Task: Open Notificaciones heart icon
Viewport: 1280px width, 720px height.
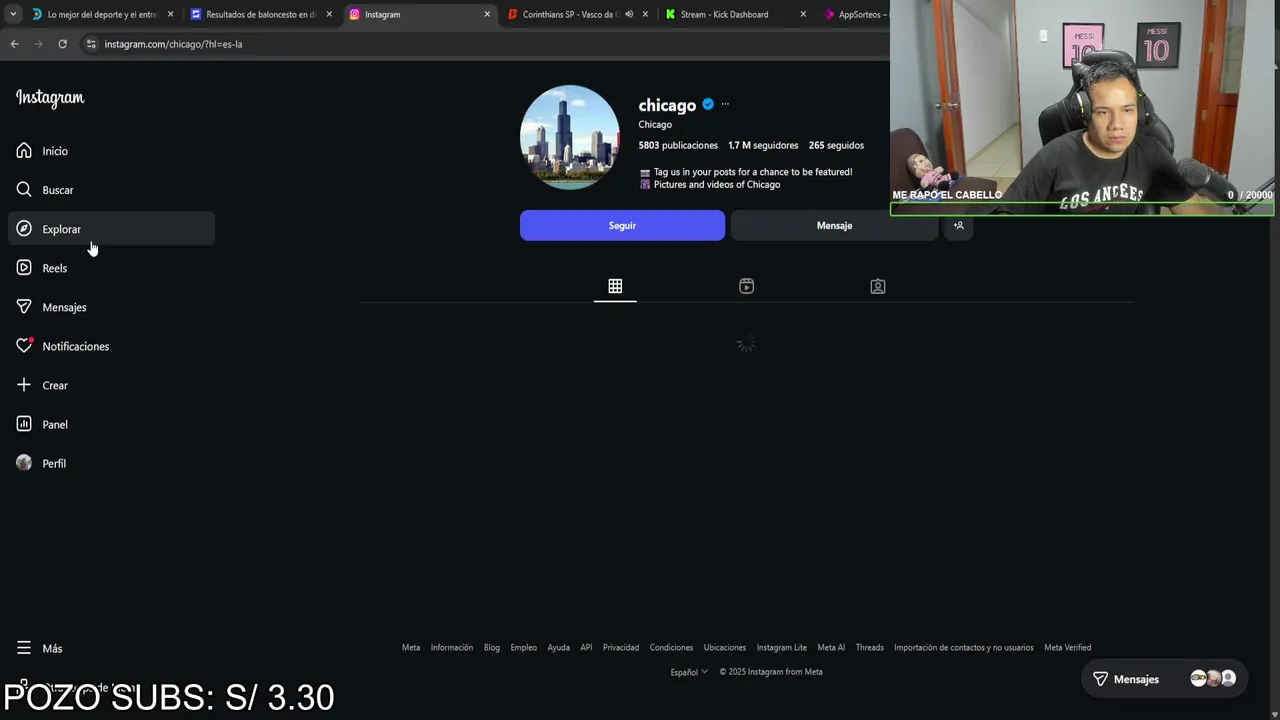Action: pyautogui.click(x=24, y=346)
